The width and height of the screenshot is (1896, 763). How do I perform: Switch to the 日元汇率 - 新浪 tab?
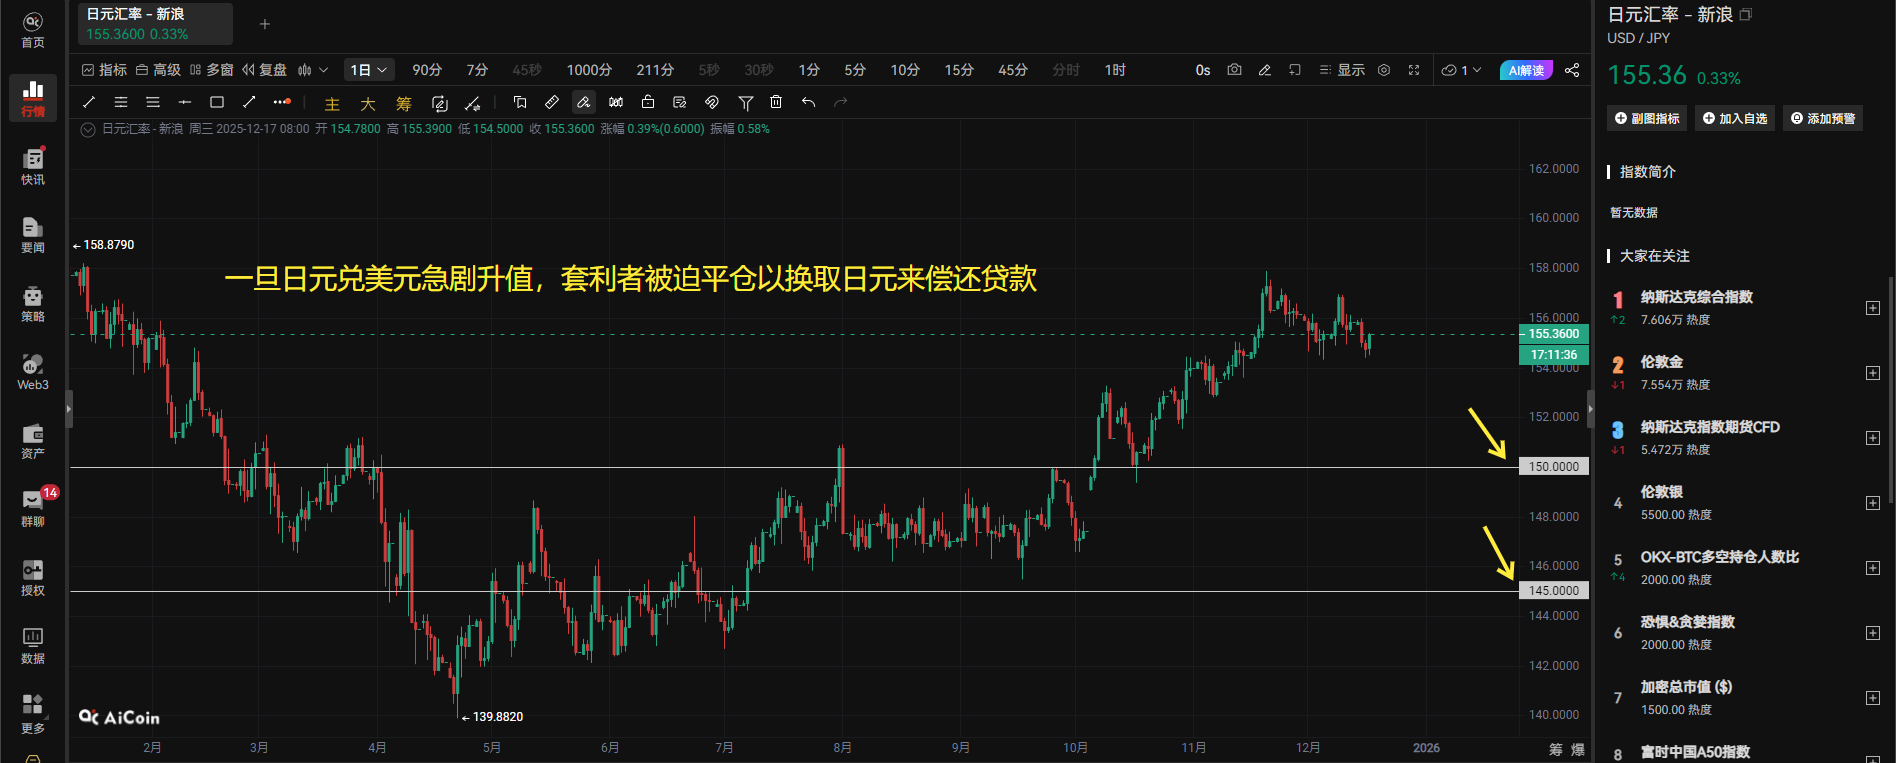point(155,24)
